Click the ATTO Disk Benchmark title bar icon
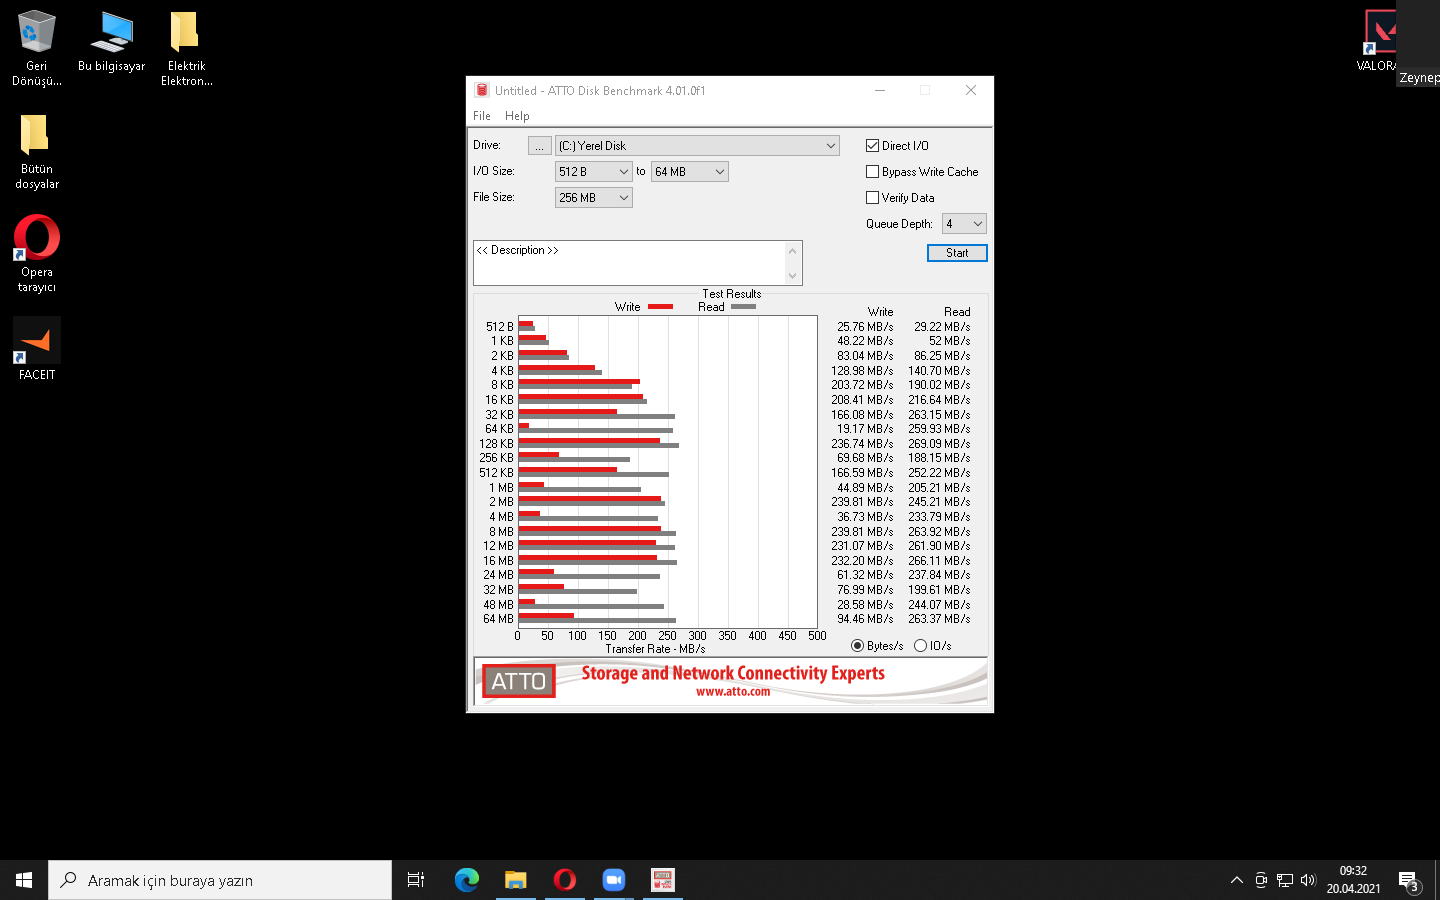This screenshot has height=900, width=1440. [x=482, y=90]
